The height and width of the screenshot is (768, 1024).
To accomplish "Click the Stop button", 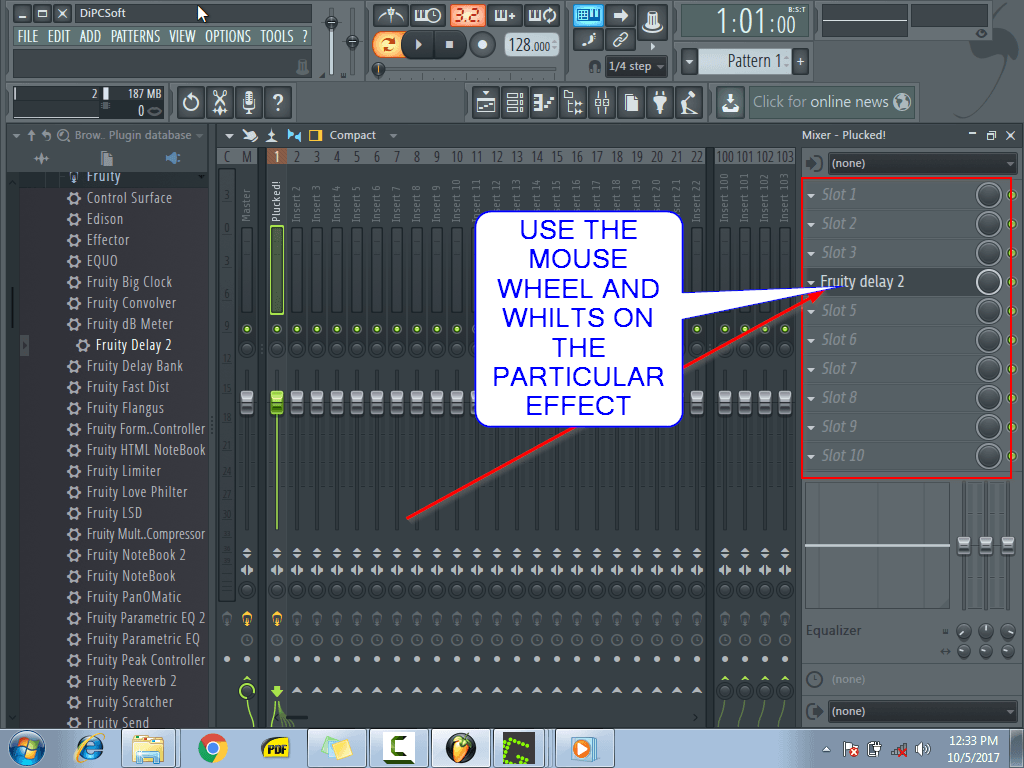I will (x=449, y=44).
